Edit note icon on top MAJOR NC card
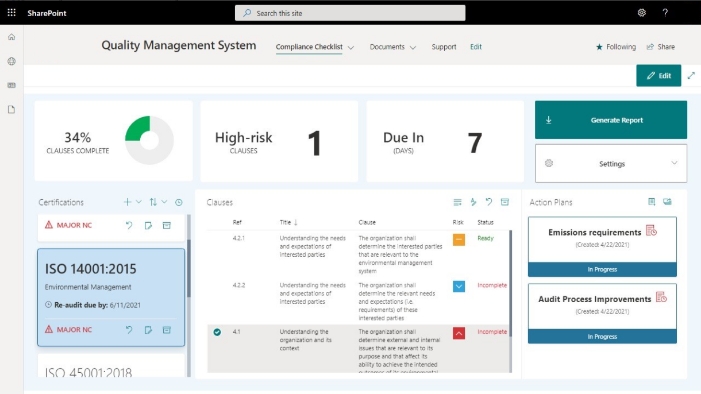This screenshot has width=701, height=394. pos(148,225)
